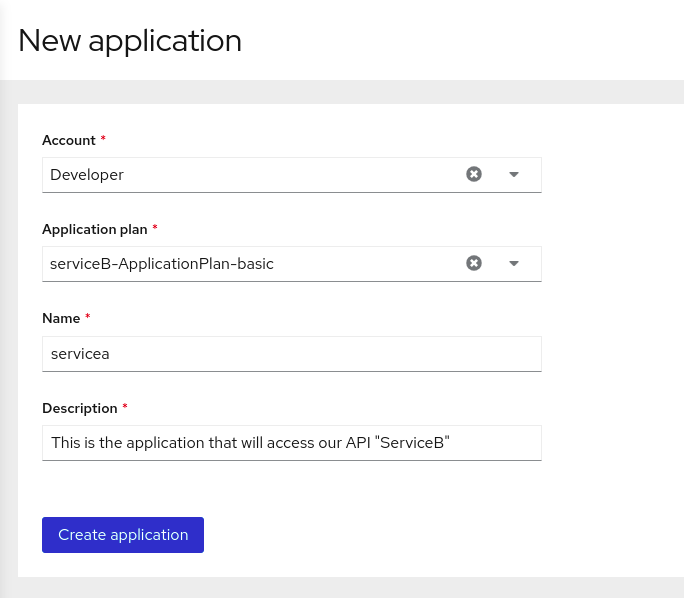Focus the Name field containing servicea
Image resolution: width=684 pixels, height=598 pixels.
(x=292, y=354)
